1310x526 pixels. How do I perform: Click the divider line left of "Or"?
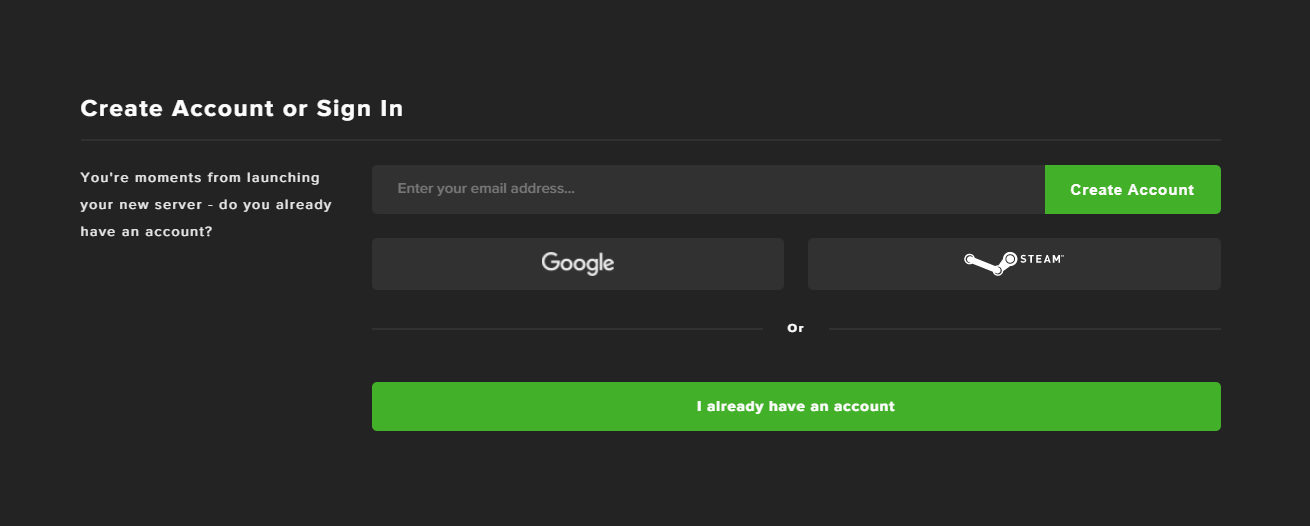coord(567,329)
